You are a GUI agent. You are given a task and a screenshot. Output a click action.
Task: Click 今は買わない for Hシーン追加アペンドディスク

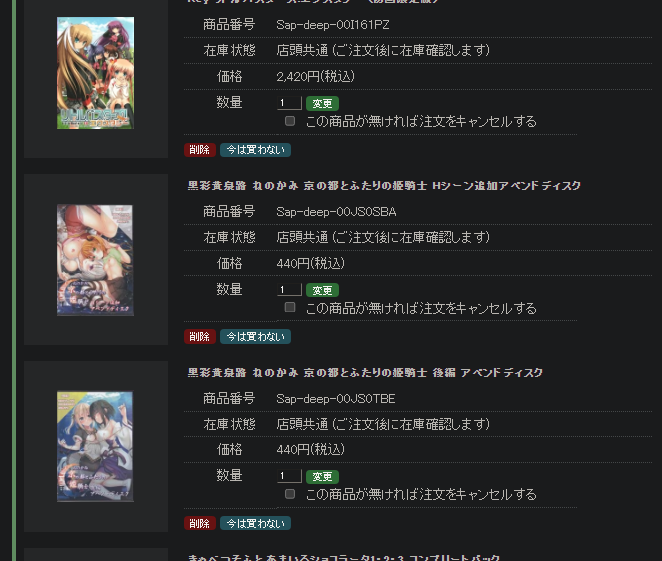pos(255,336)
